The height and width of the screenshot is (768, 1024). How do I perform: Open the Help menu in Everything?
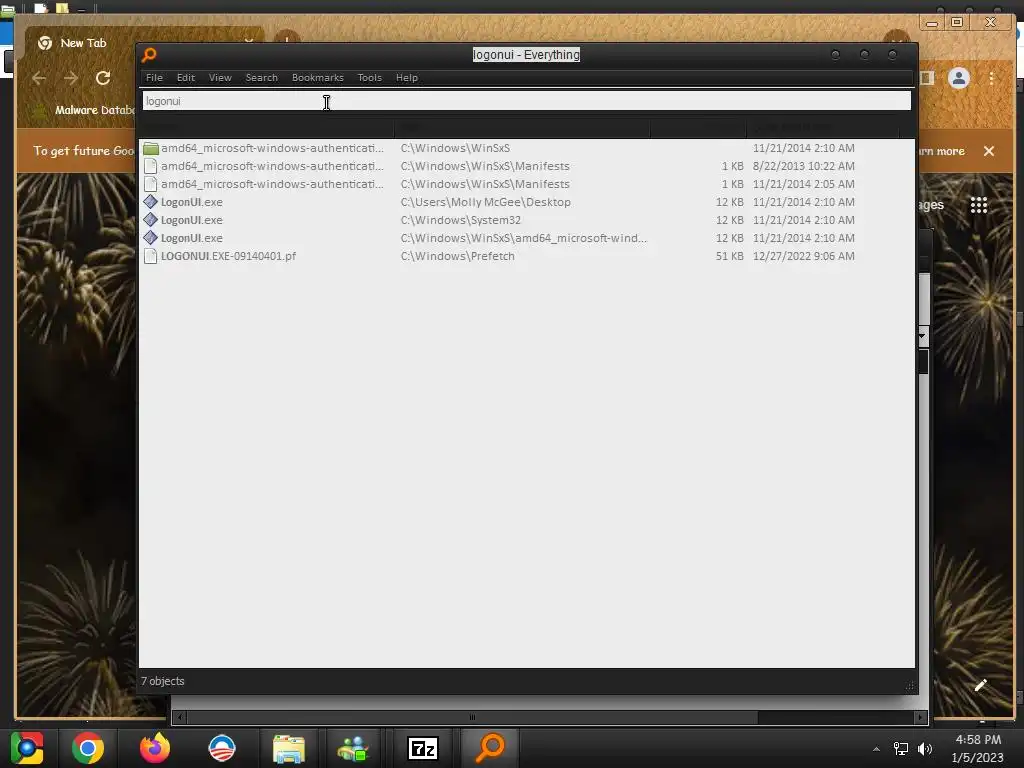[x=406, y=78]
